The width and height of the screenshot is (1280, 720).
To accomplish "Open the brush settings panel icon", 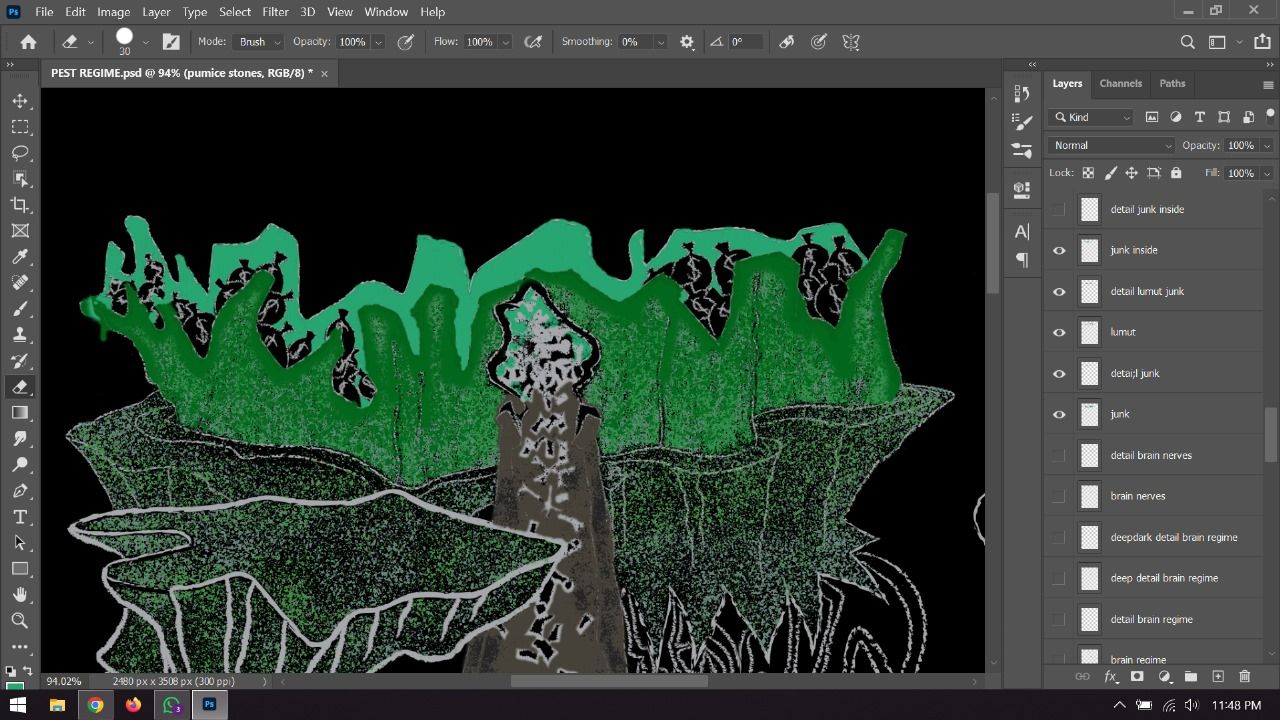I will coord(171,42).
